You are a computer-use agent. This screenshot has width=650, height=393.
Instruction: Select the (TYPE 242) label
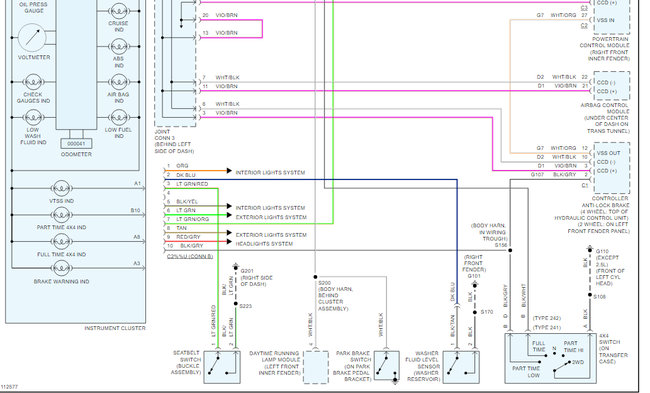pyautogui.click(x=547, y=318)
